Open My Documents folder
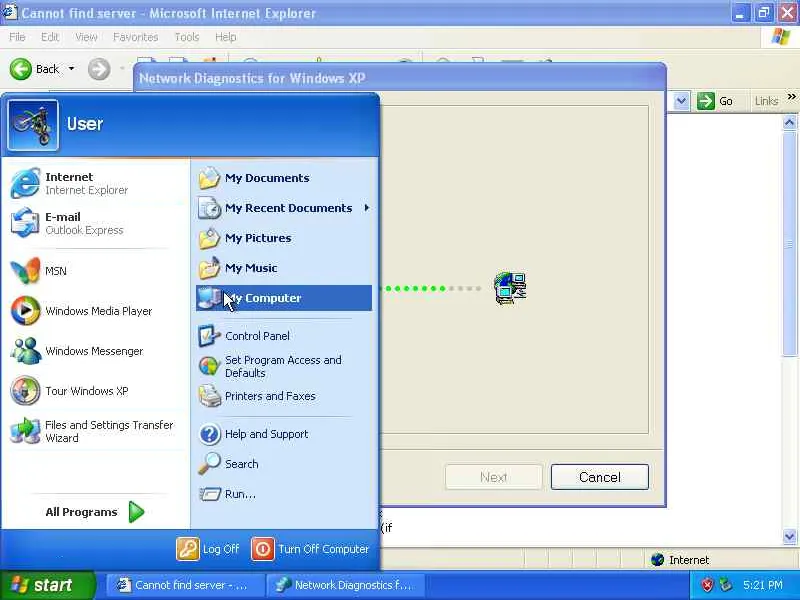This screenshot has height=600, width=800. [284, 178]
